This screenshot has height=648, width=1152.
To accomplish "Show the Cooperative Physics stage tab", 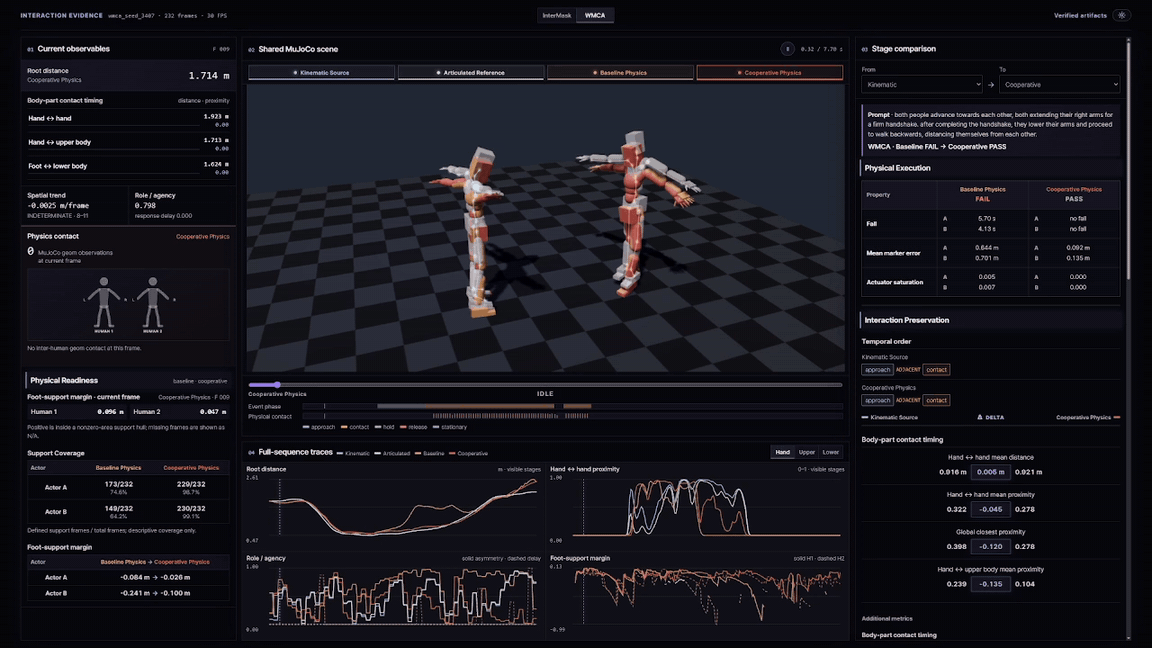I will point(769,73).
